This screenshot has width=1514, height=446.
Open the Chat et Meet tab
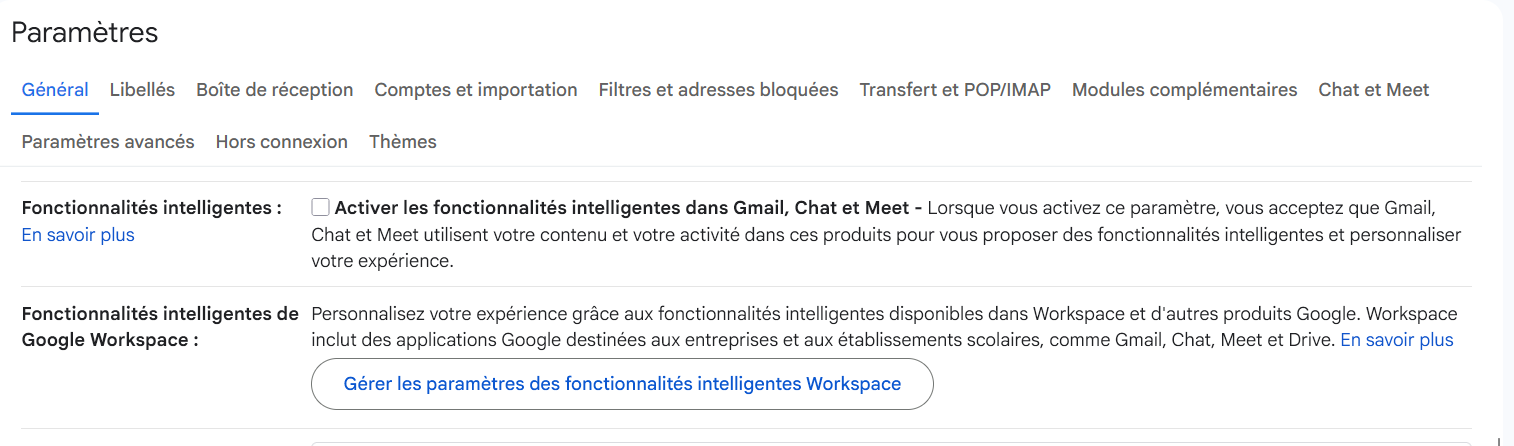1373,90
